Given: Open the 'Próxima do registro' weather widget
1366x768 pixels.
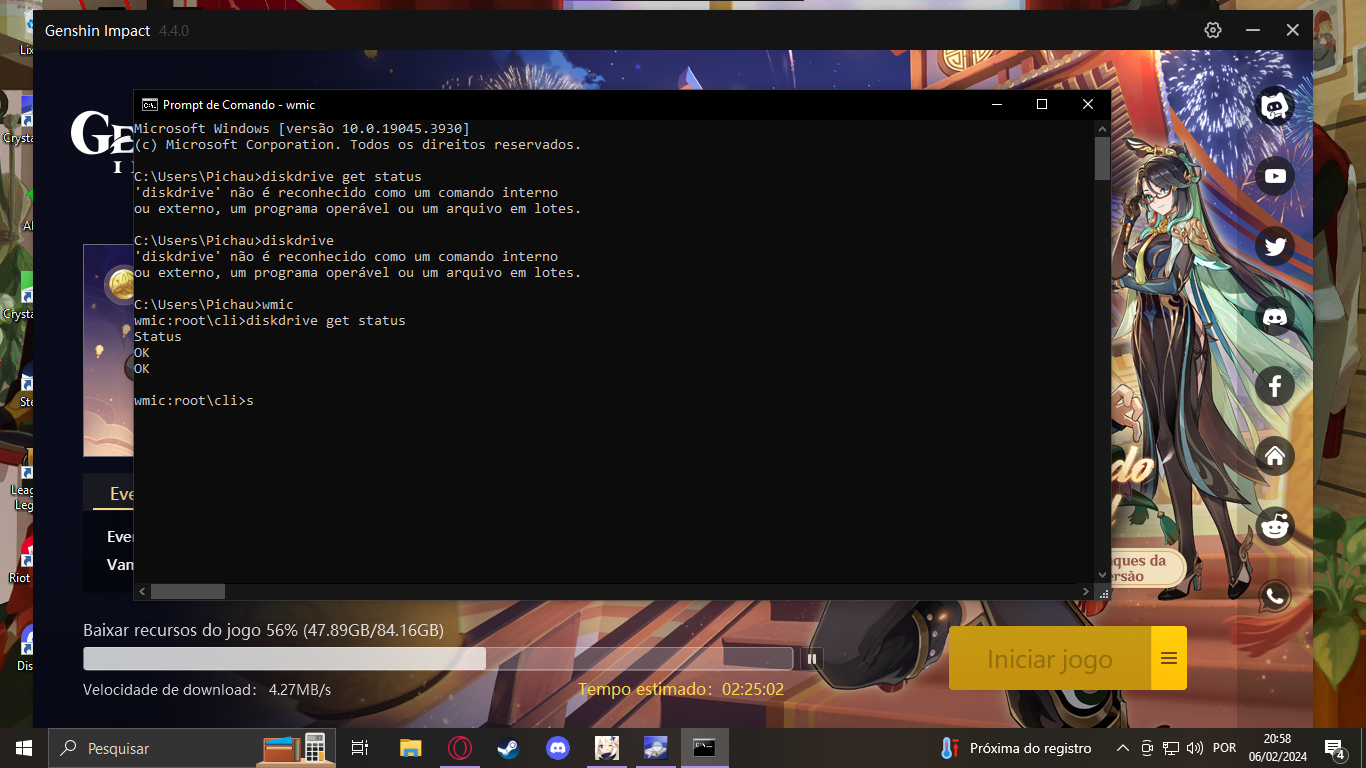Looking at the screenshot, I should click(x=1017, y=748).
